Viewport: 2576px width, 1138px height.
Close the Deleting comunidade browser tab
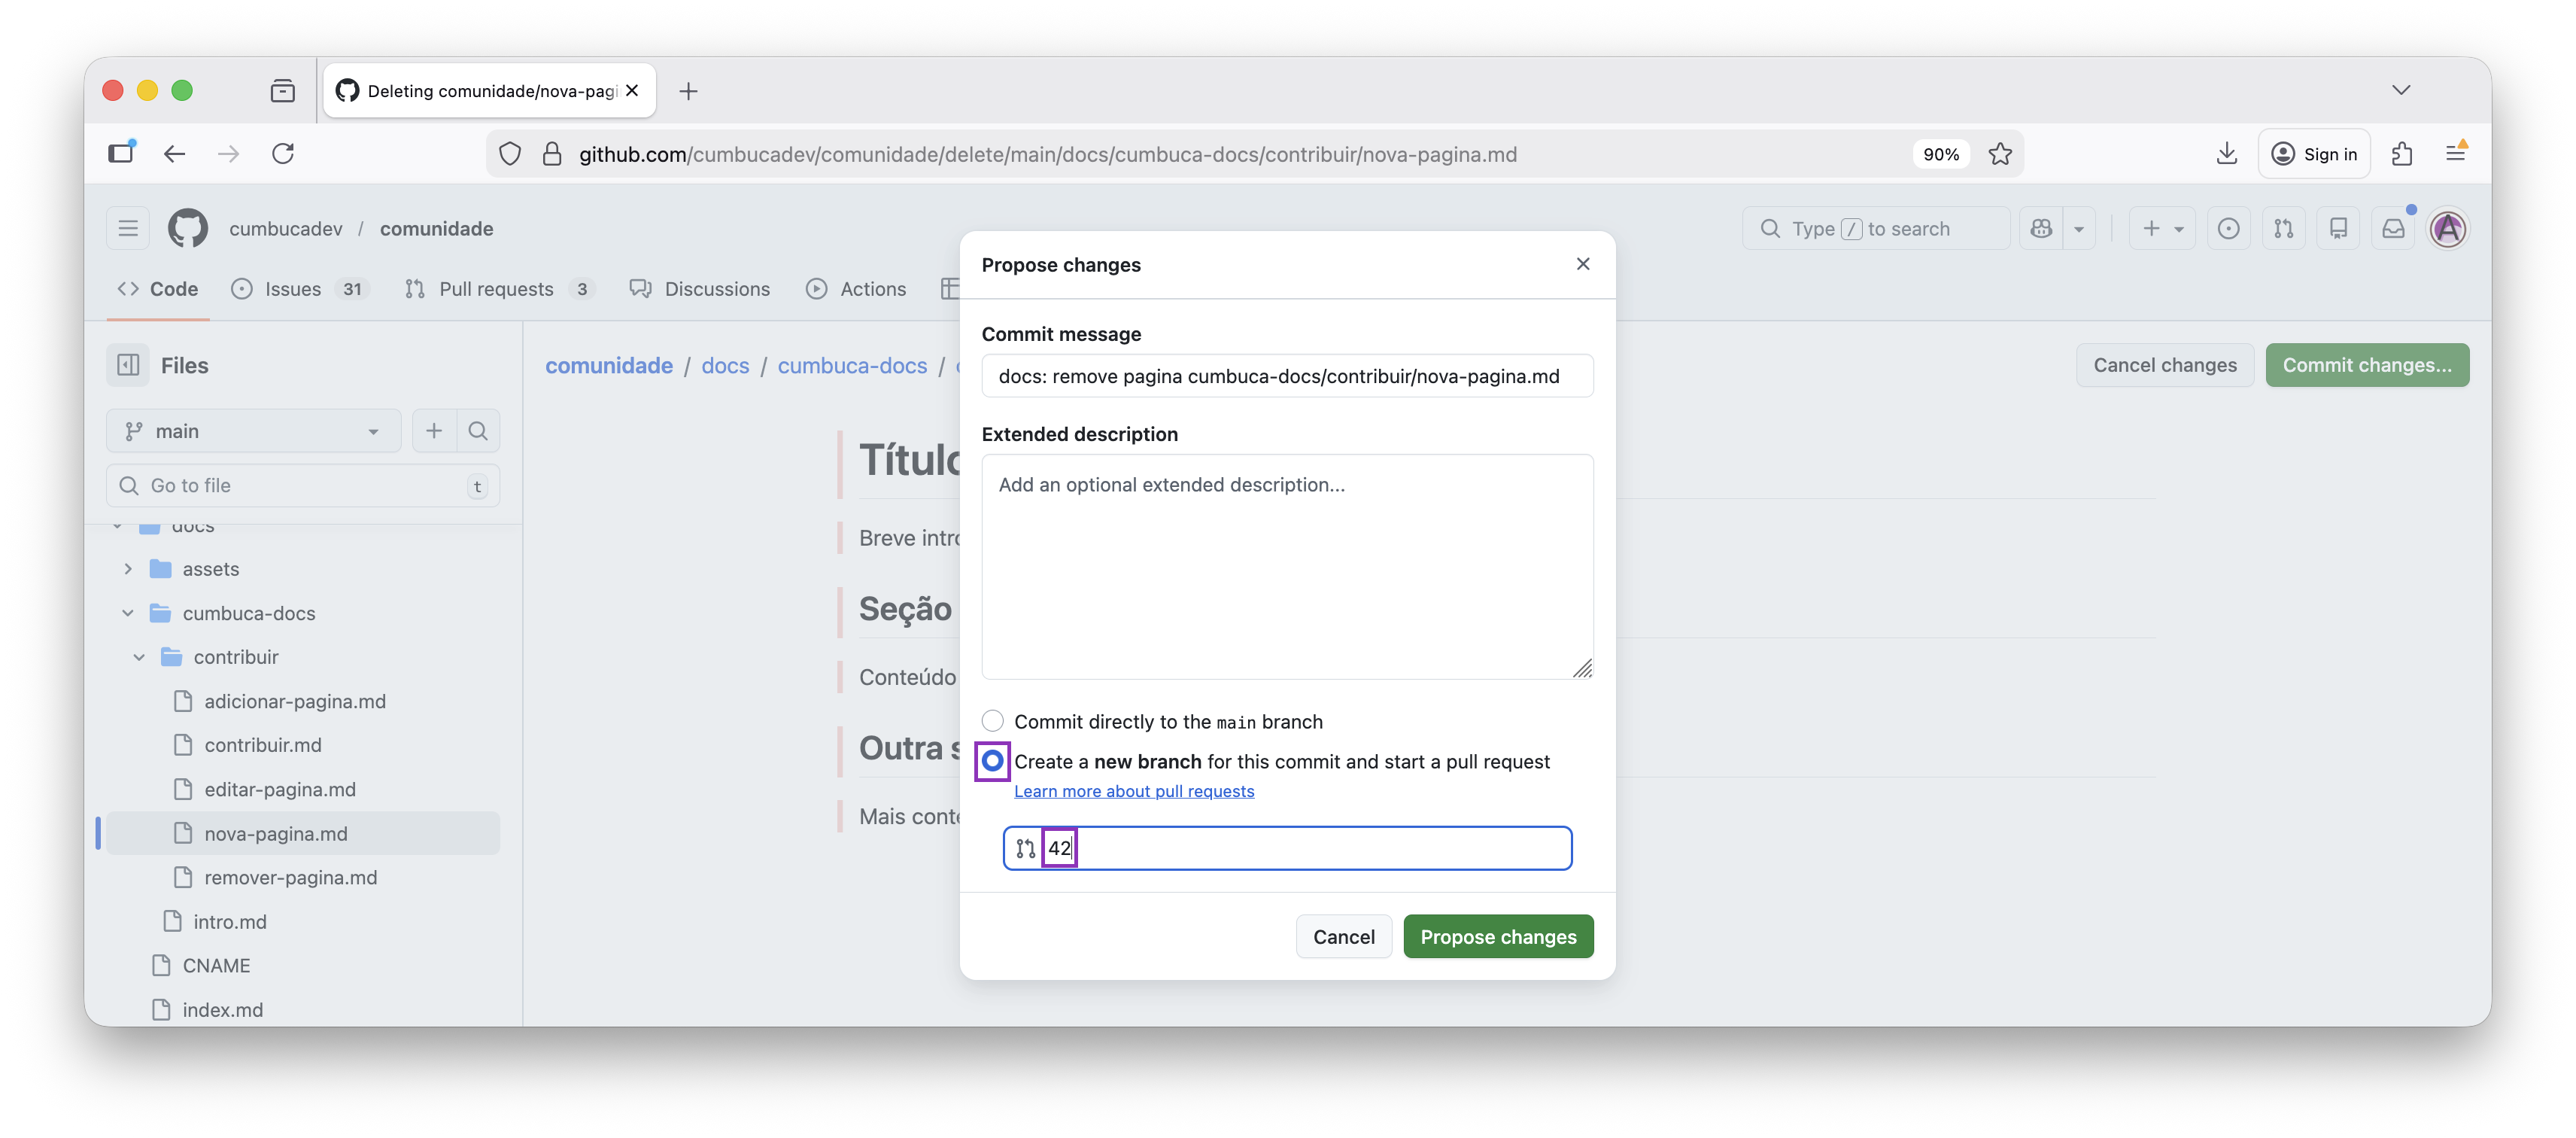coord(632,91)
